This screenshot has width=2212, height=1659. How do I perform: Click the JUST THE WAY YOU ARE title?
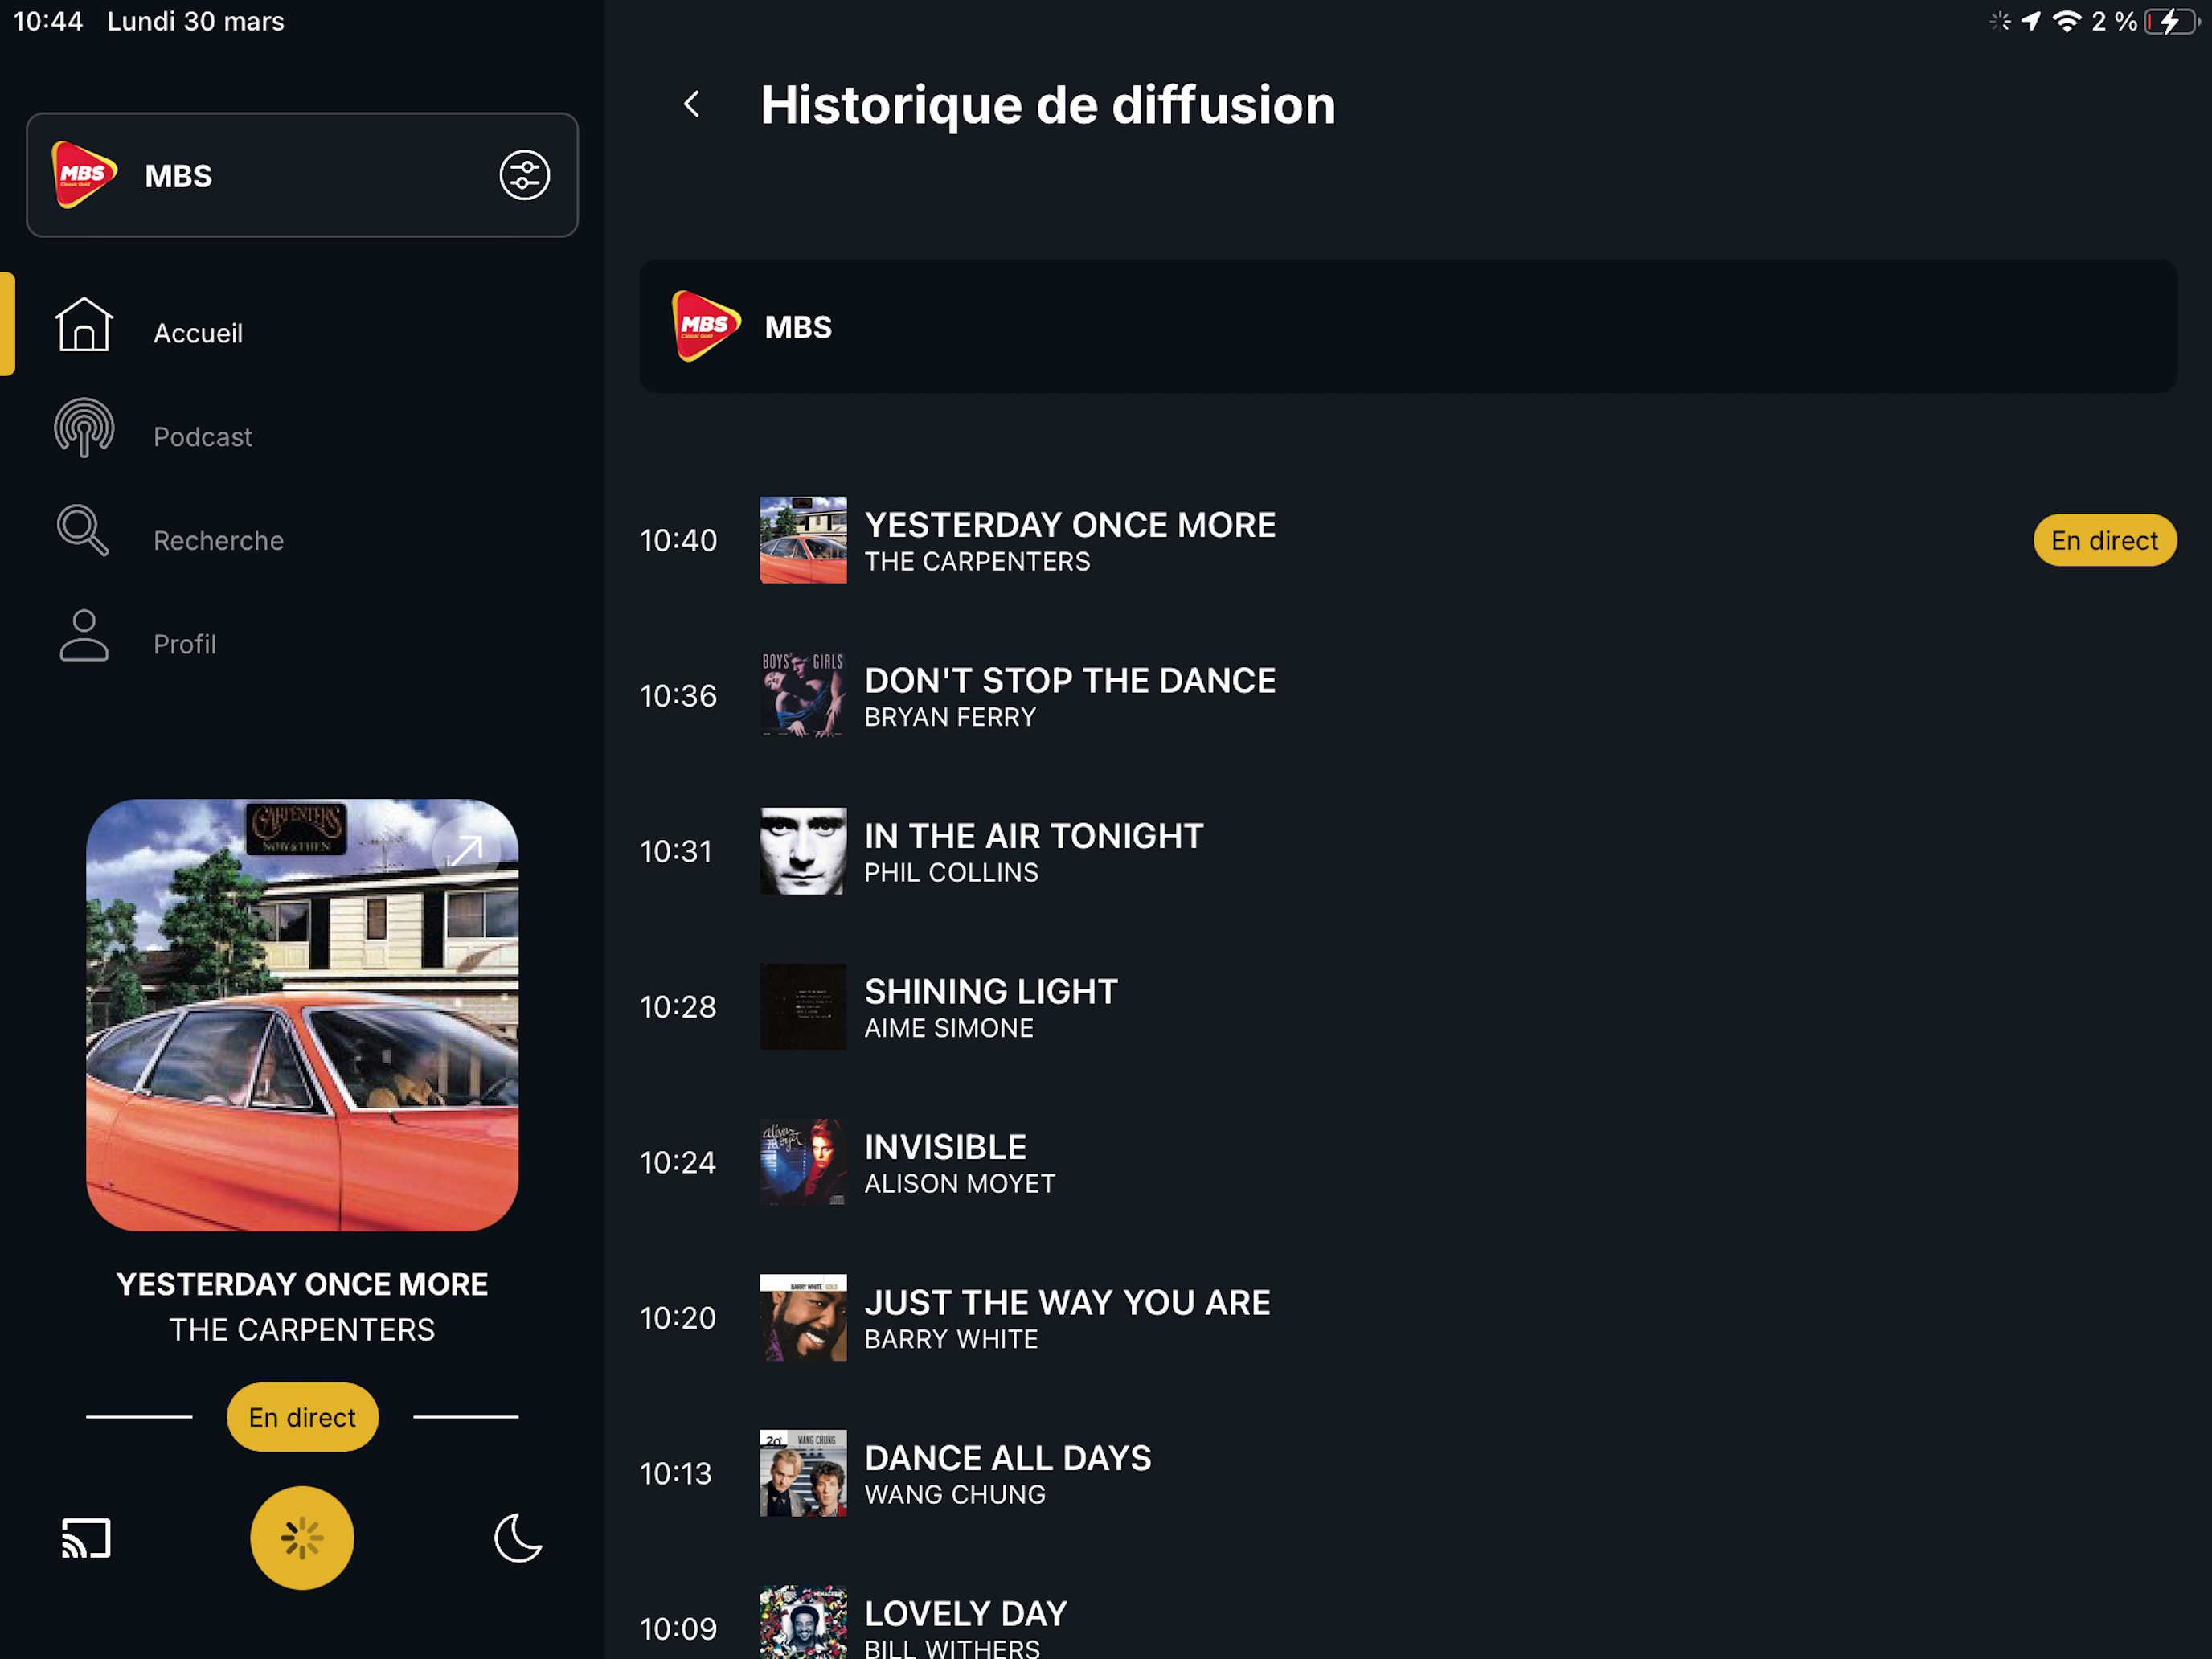tap(1067, 1302)
